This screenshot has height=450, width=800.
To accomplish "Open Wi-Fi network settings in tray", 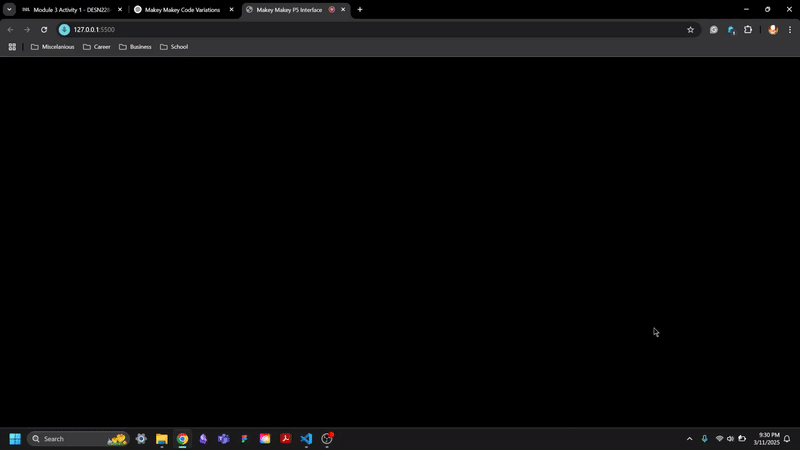I will tap(719, 439).
